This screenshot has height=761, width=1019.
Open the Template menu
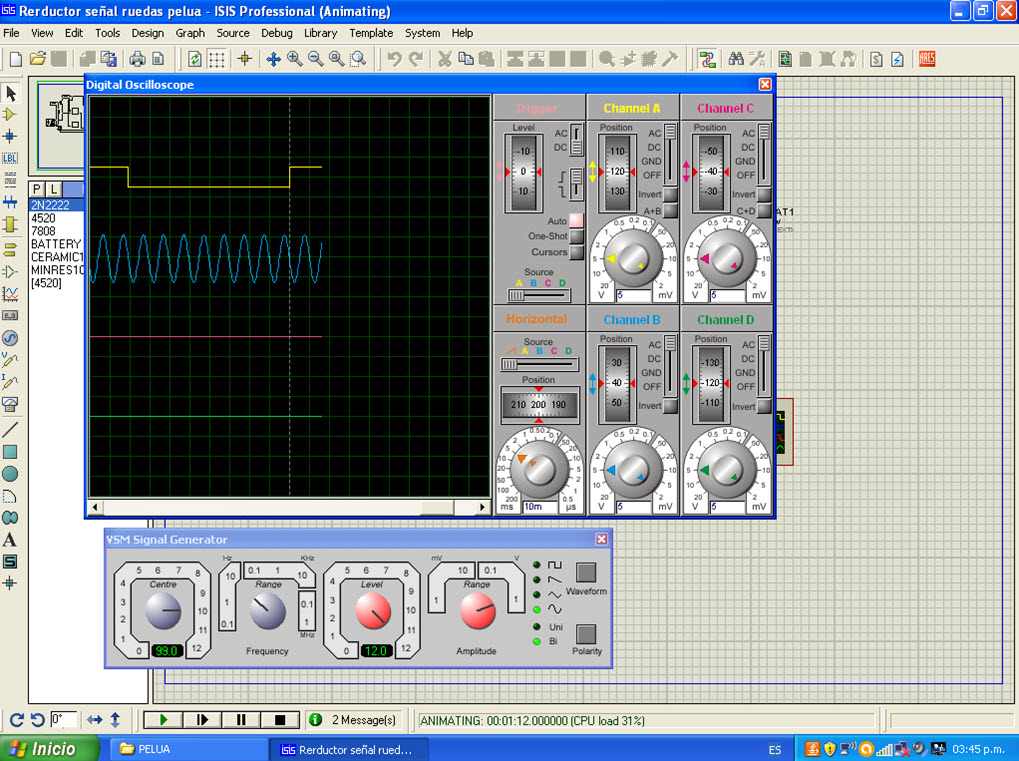click(371, 33)
